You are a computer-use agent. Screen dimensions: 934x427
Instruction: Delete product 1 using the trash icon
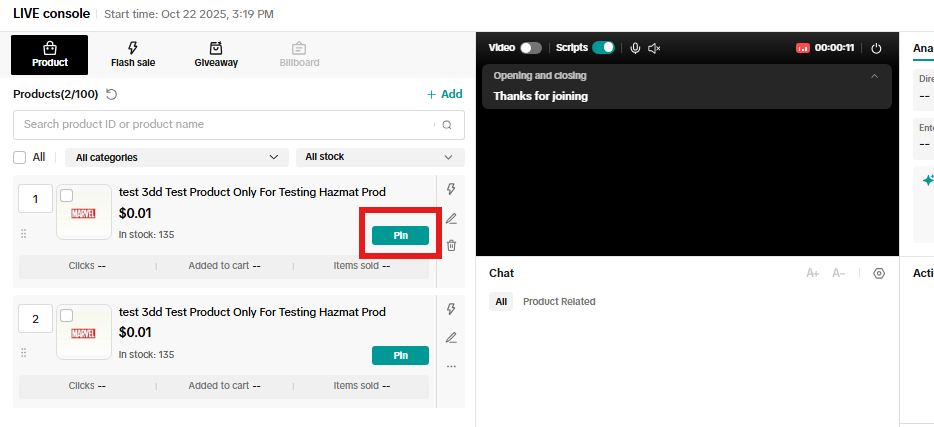(451, 245)
